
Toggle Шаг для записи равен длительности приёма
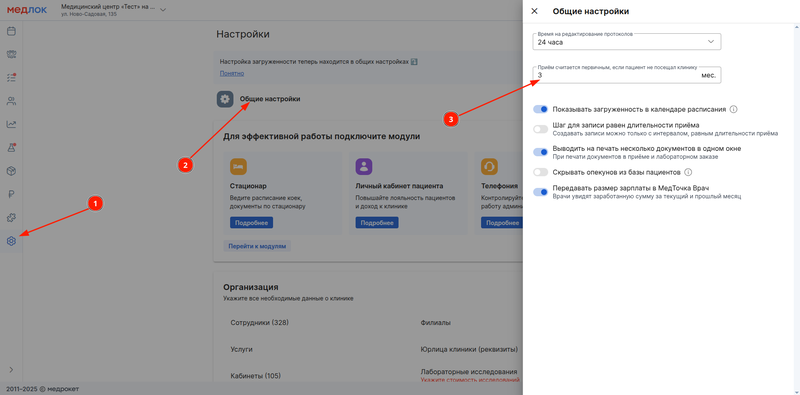click(540, 129)
